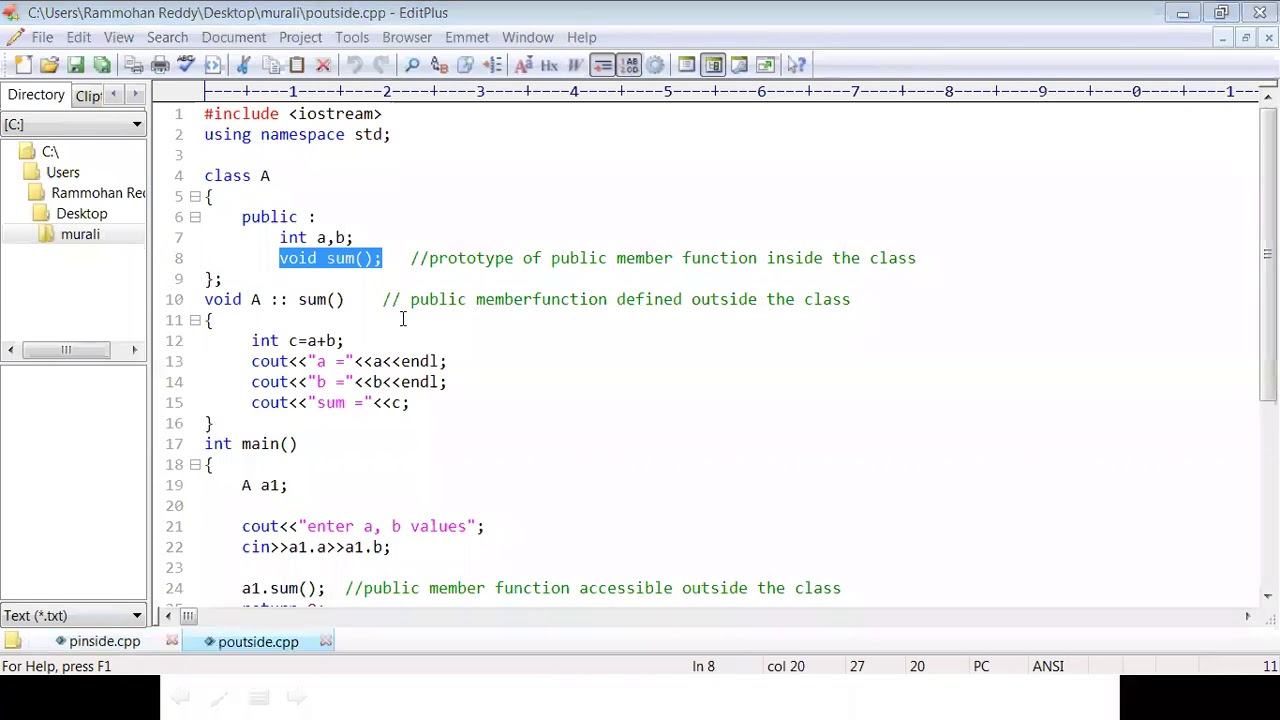This screenshot has width=1280, height=720.
Task: Open the Text (*.txt) file filter dropdown
Action: [137, 616]
